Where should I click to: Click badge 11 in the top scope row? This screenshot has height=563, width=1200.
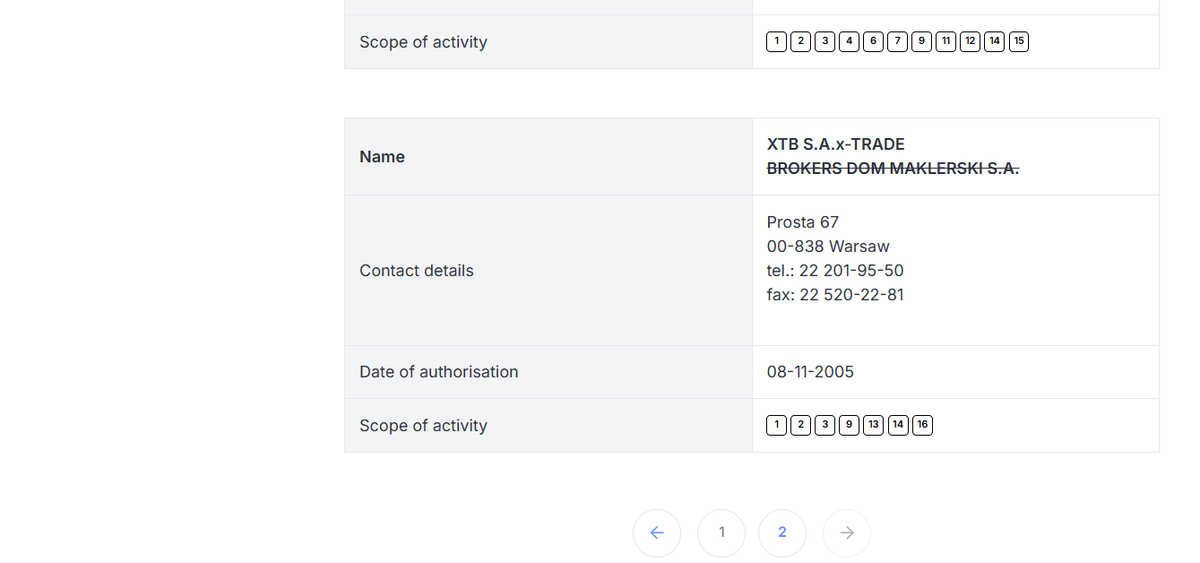(x=946, y=41)
